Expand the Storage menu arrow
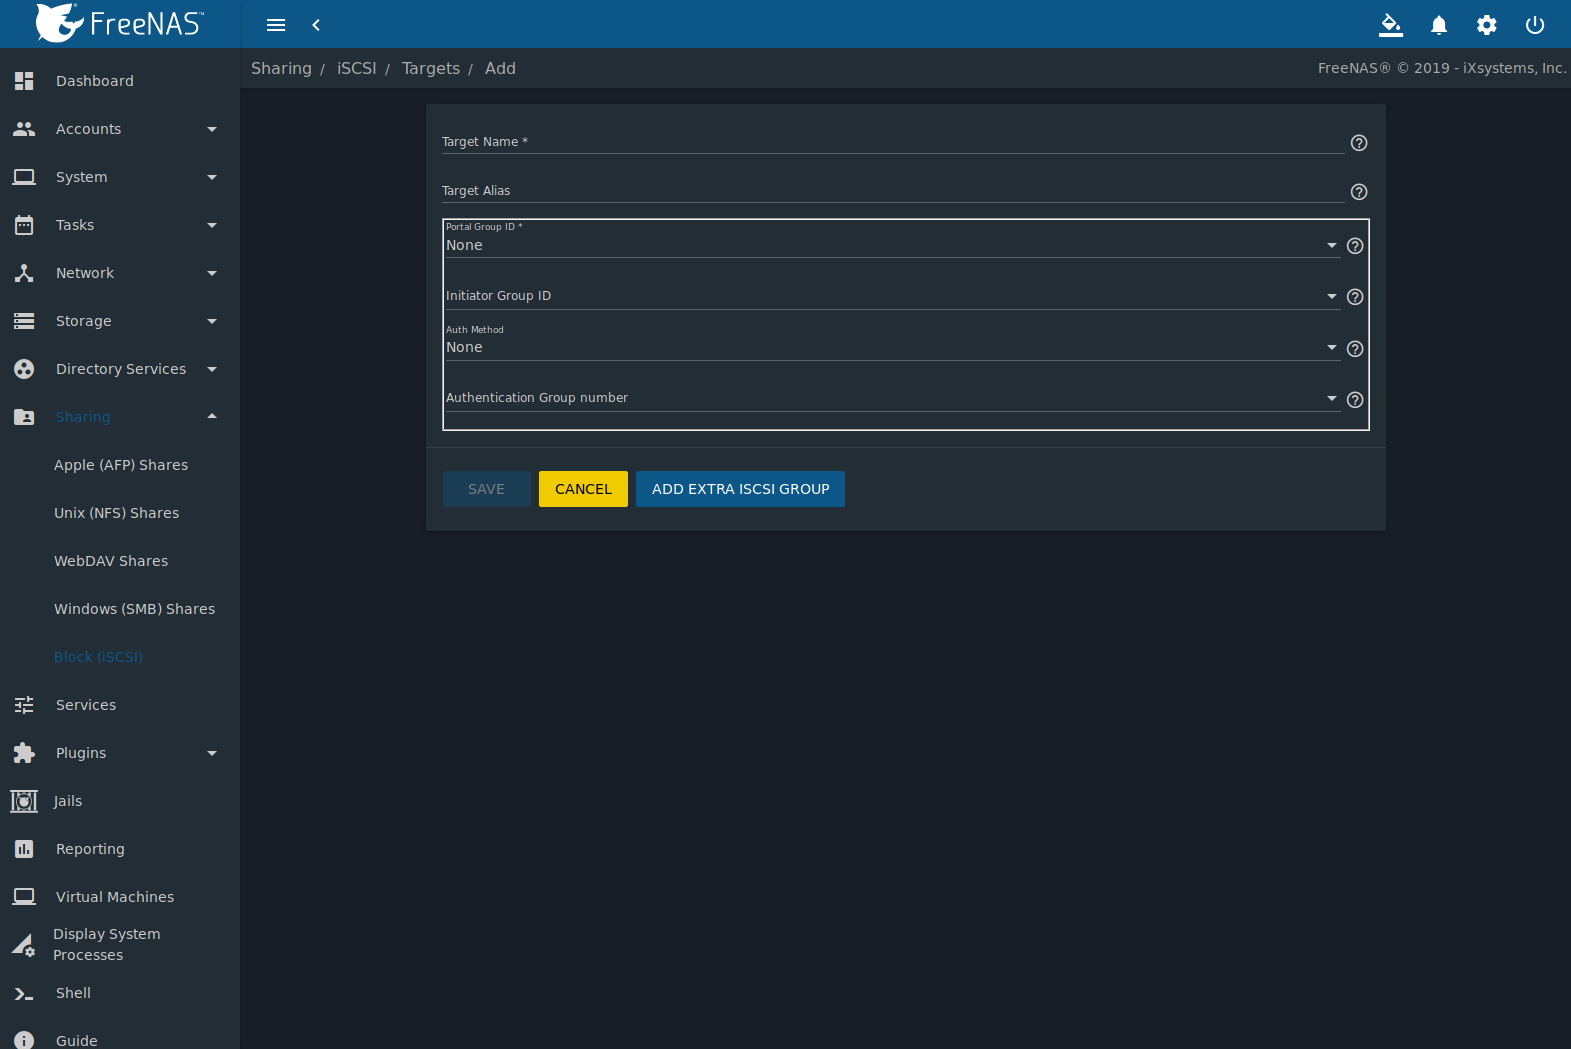The height and width of the screenshot is (1049, 1571). click(x=212, y=321)
